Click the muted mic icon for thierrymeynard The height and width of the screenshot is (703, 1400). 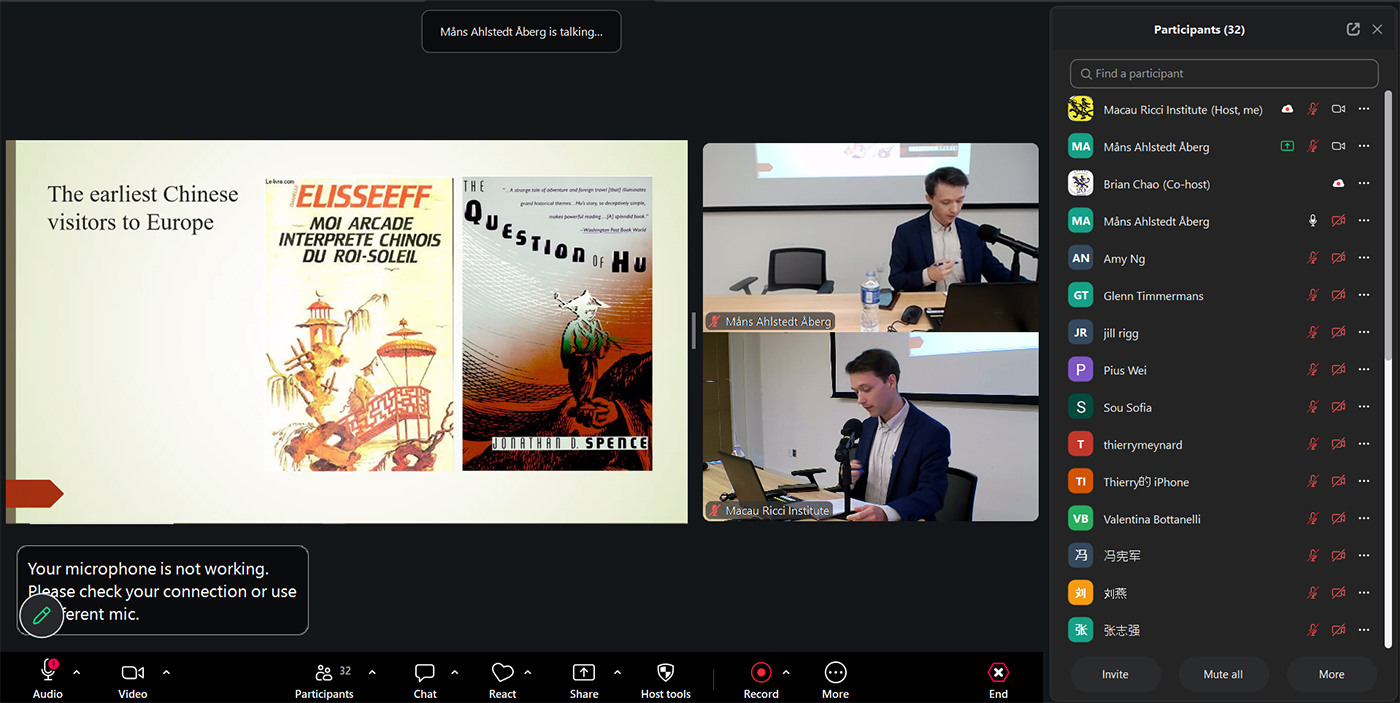point(1313,444)
